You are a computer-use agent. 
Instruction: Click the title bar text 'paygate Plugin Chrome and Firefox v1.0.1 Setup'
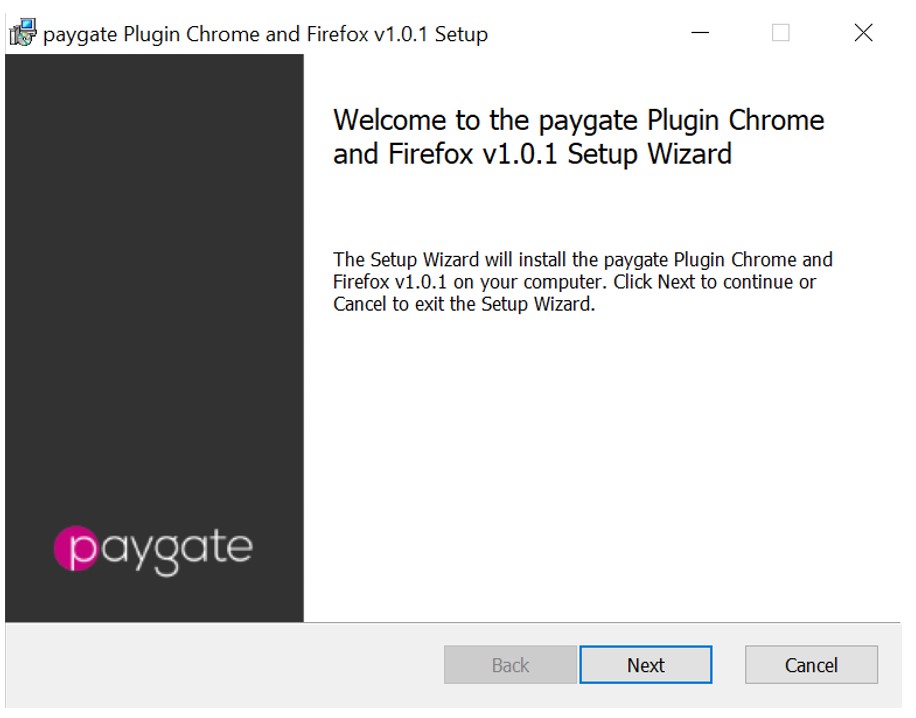265,34
